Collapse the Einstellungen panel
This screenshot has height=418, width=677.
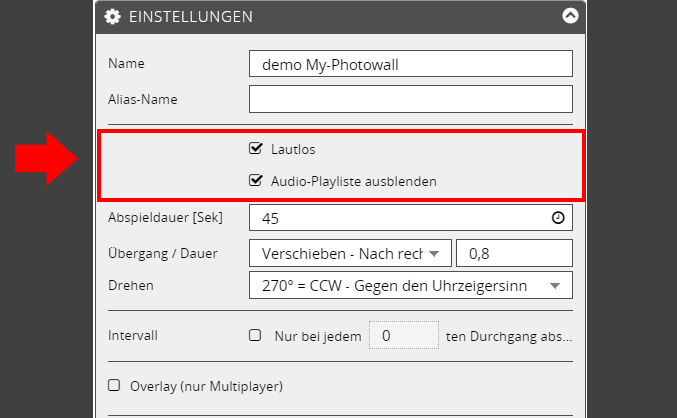570,16
